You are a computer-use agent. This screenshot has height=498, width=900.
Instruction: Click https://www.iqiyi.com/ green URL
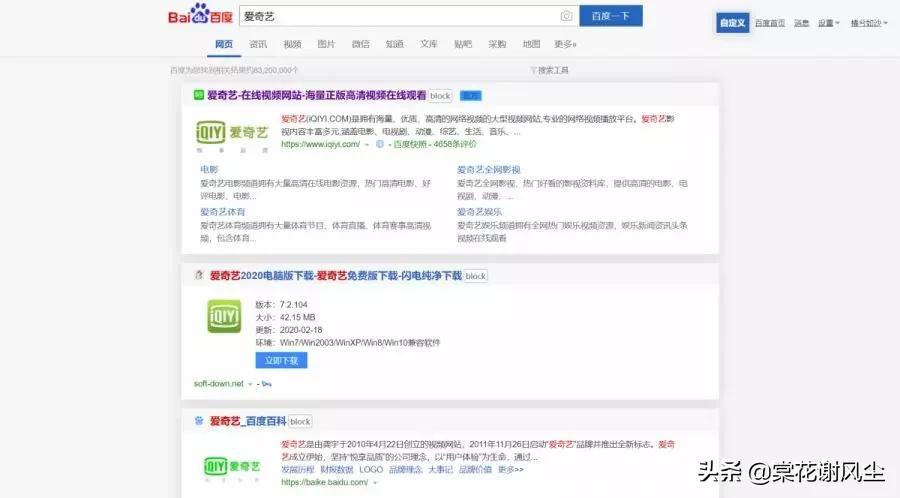(320, 145)
